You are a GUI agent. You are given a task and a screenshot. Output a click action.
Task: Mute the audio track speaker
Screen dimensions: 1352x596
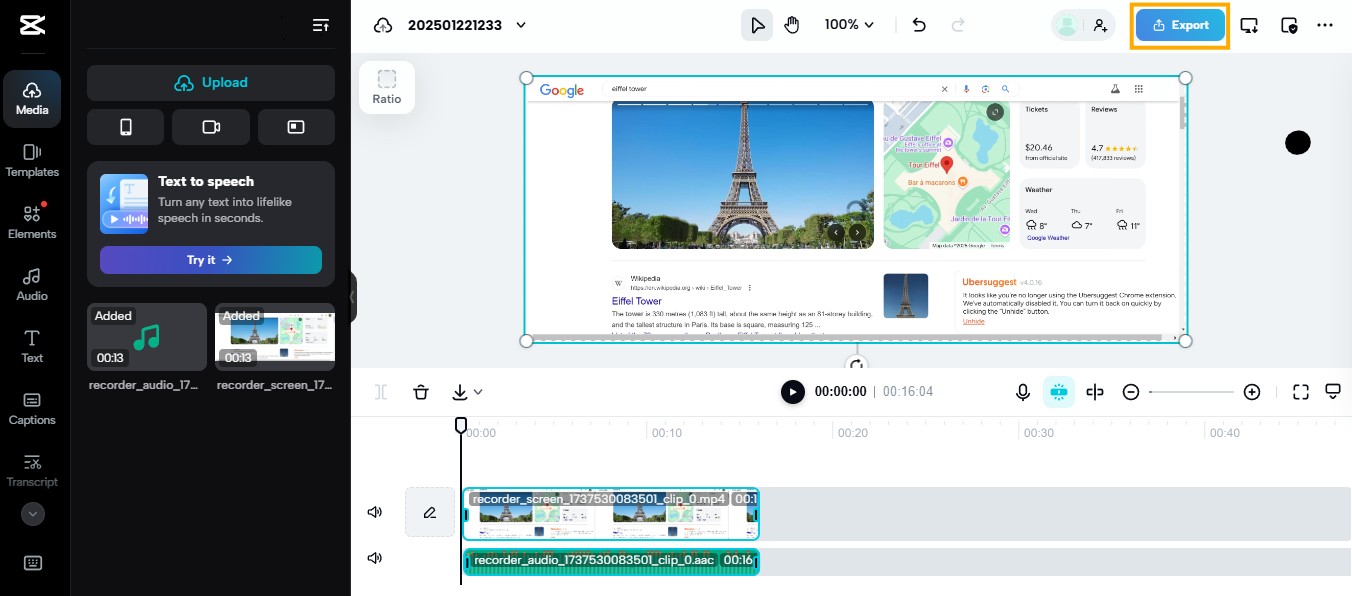[x=375, y=558]
